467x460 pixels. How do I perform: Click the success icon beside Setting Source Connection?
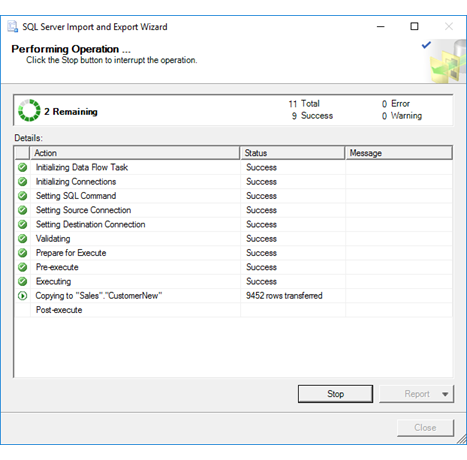point(22,210)
